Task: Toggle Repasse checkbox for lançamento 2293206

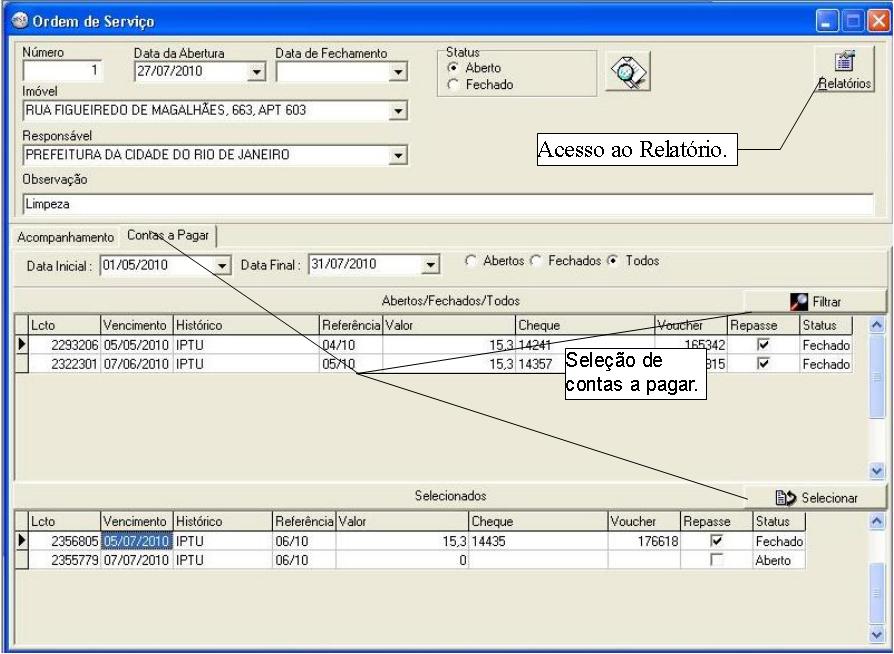Action: pyautogui.click(x=763, y=345)
